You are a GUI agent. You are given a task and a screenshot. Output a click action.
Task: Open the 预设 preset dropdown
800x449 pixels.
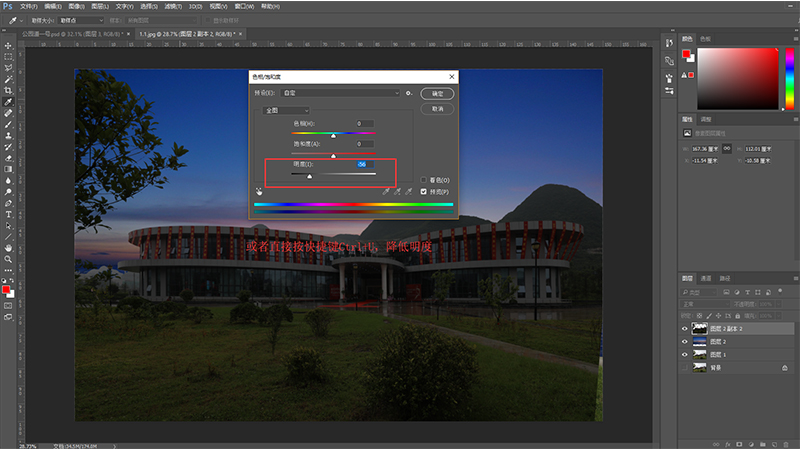(339, 93)
